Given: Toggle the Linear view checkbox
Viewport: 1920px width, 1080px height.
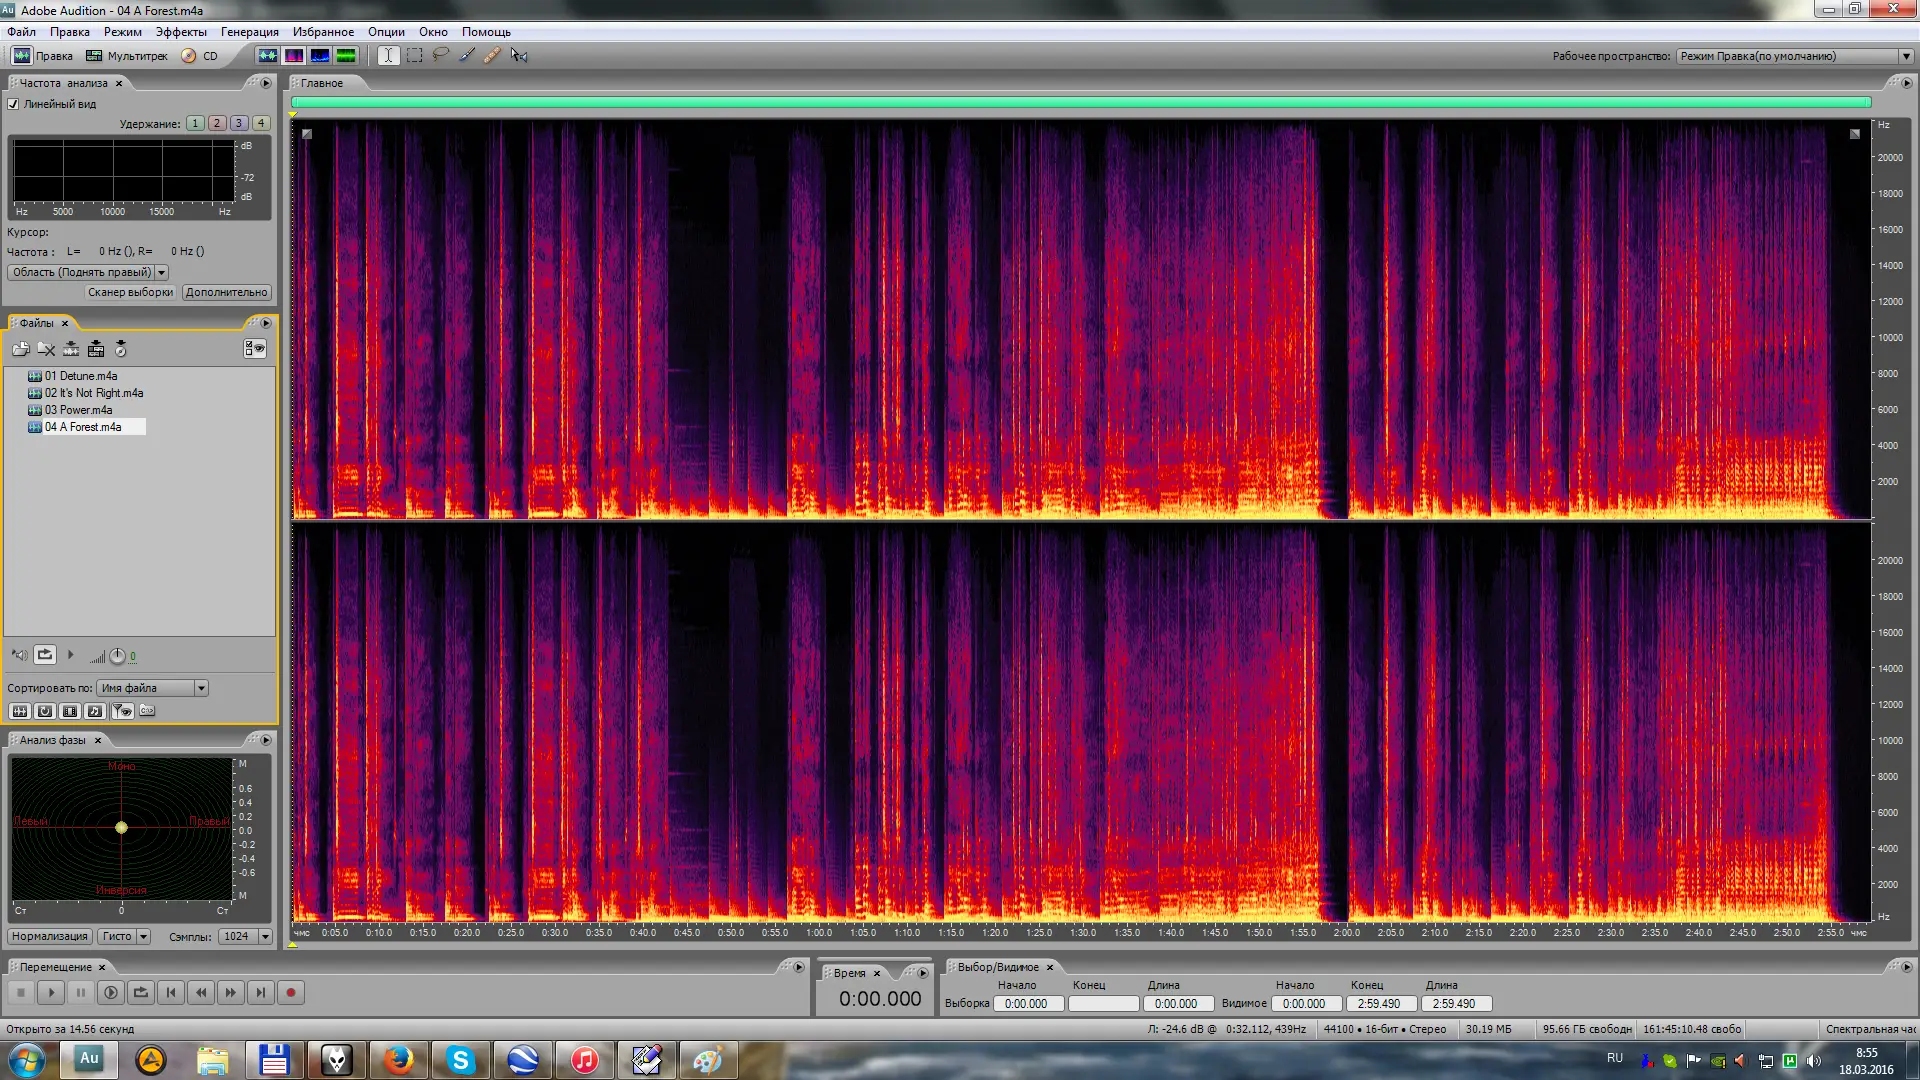Looking at the screenshot, I should [x=14, y=104].
